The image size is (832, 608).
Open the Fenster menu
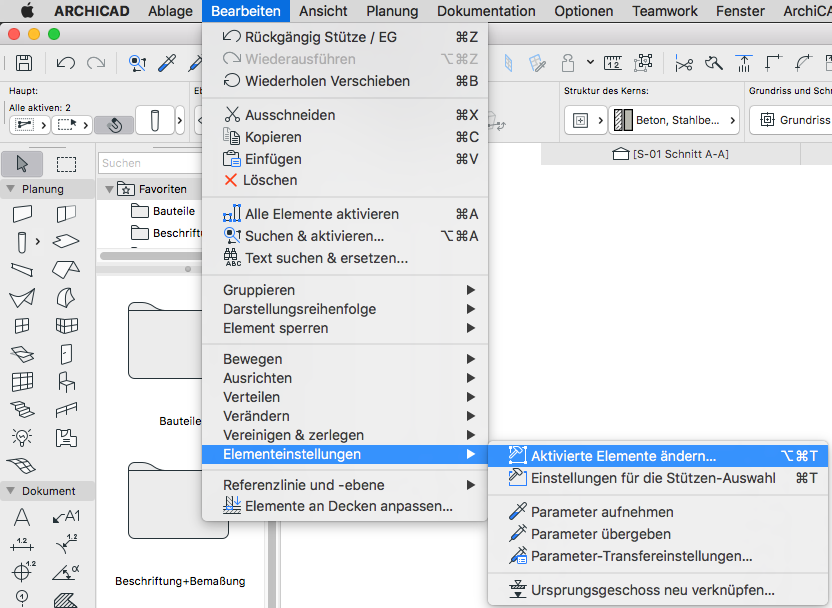click(740, 11)
